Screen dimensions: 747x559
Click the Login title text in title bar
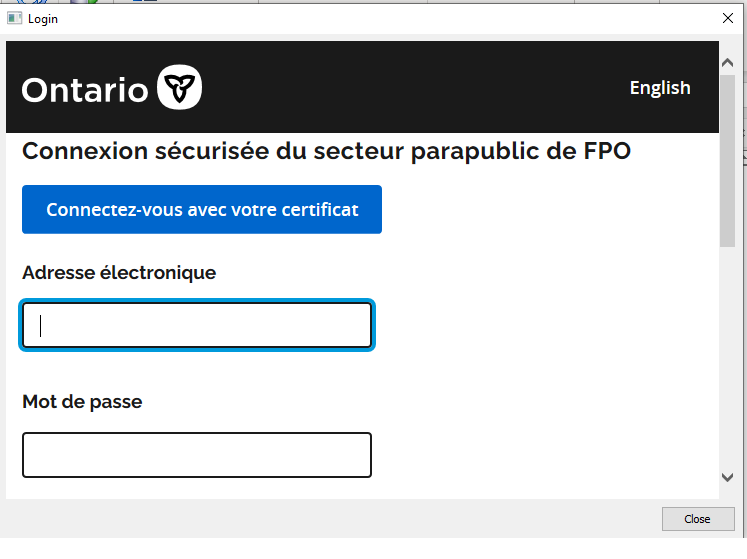(43, 19)
